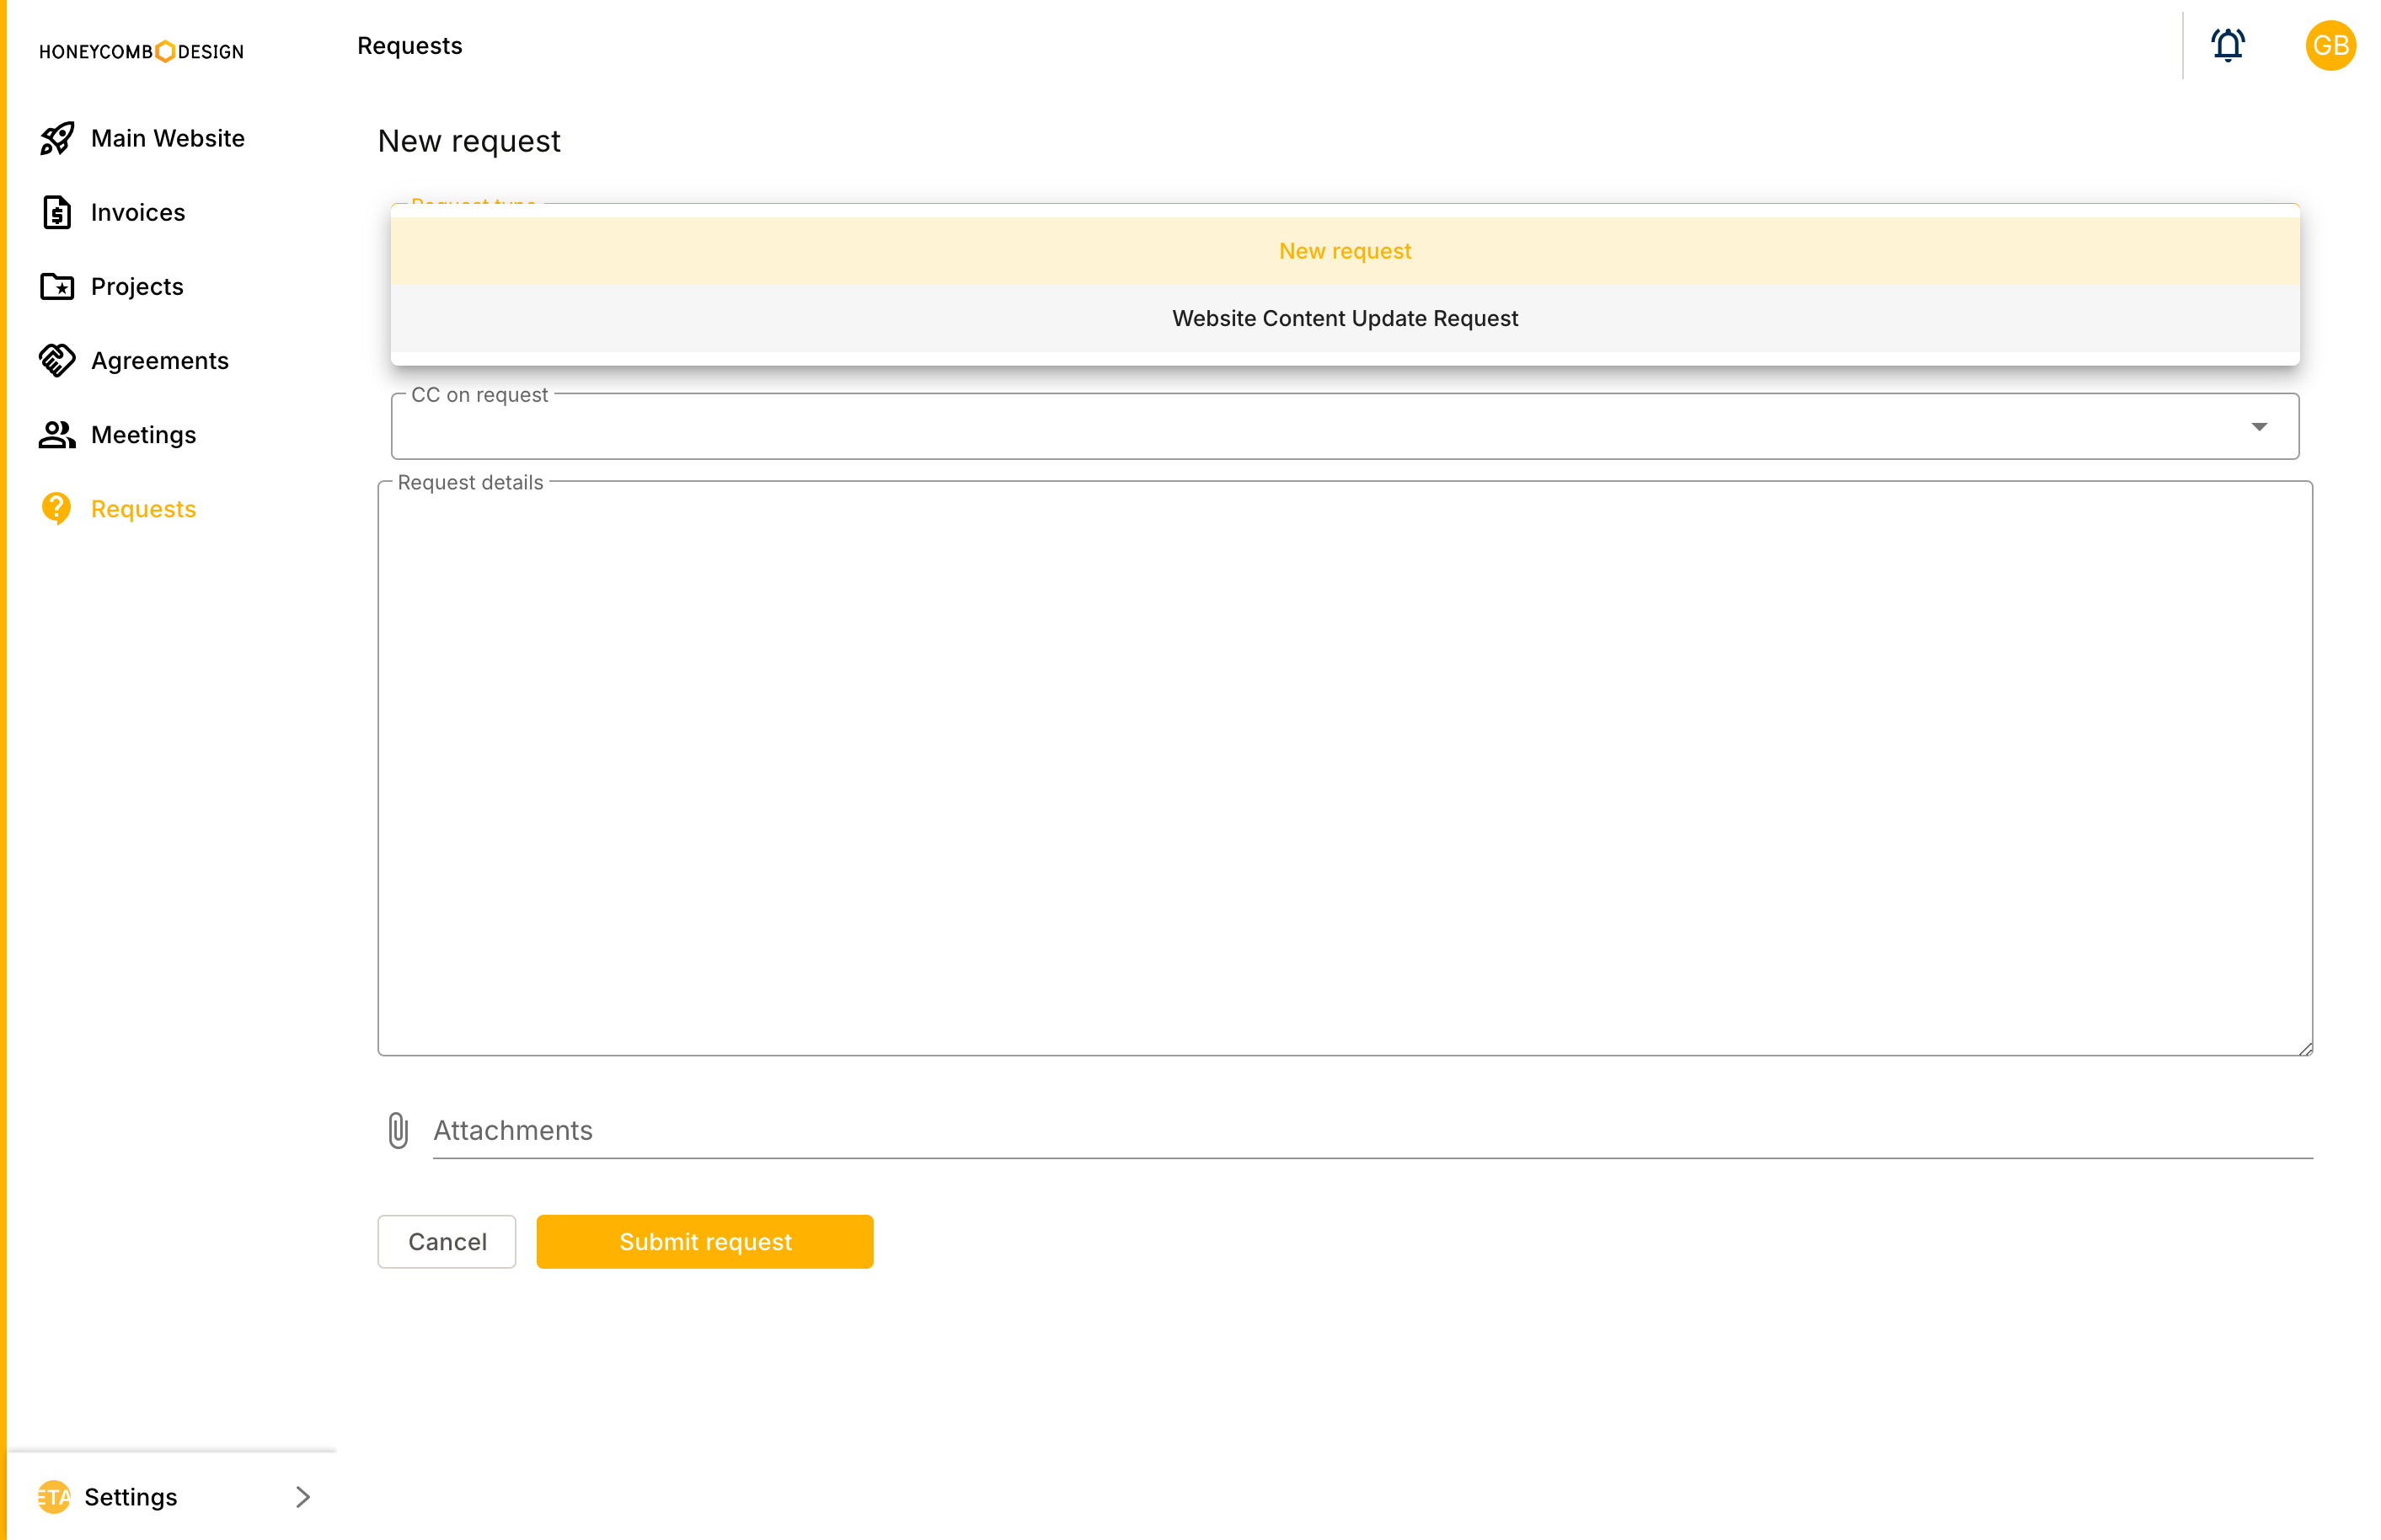This screenshot has height=1540, width=2381.
Task: Open the Invoices page
Action: [138, 212]
